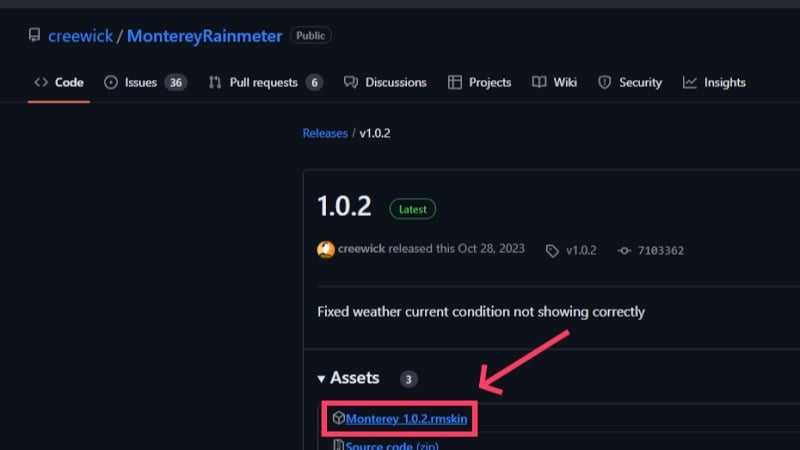Click the zip file icon beside Source code
800x450 pixels.
(x=338, y=445)
